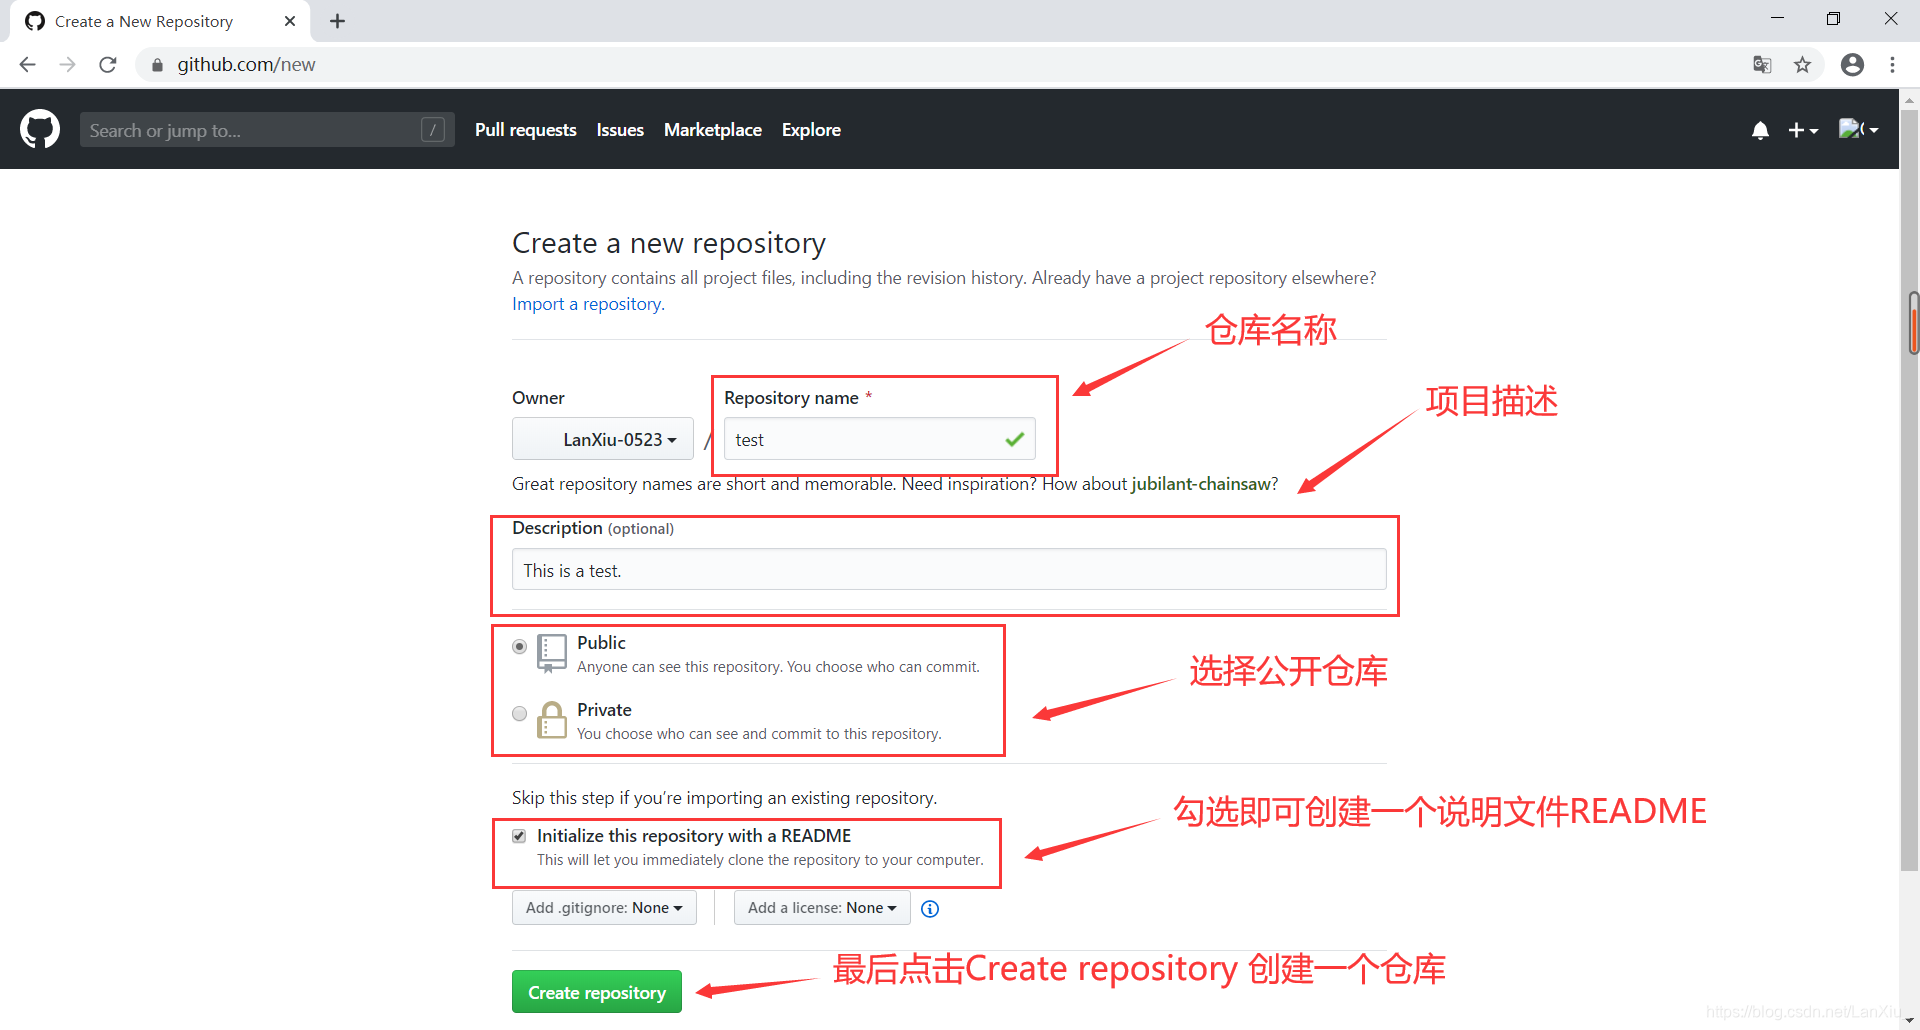The height and width of the screenshot is (1030, 1920).
Task: Open the Add .gitignore dropdown
Action: tap(604, 908)
